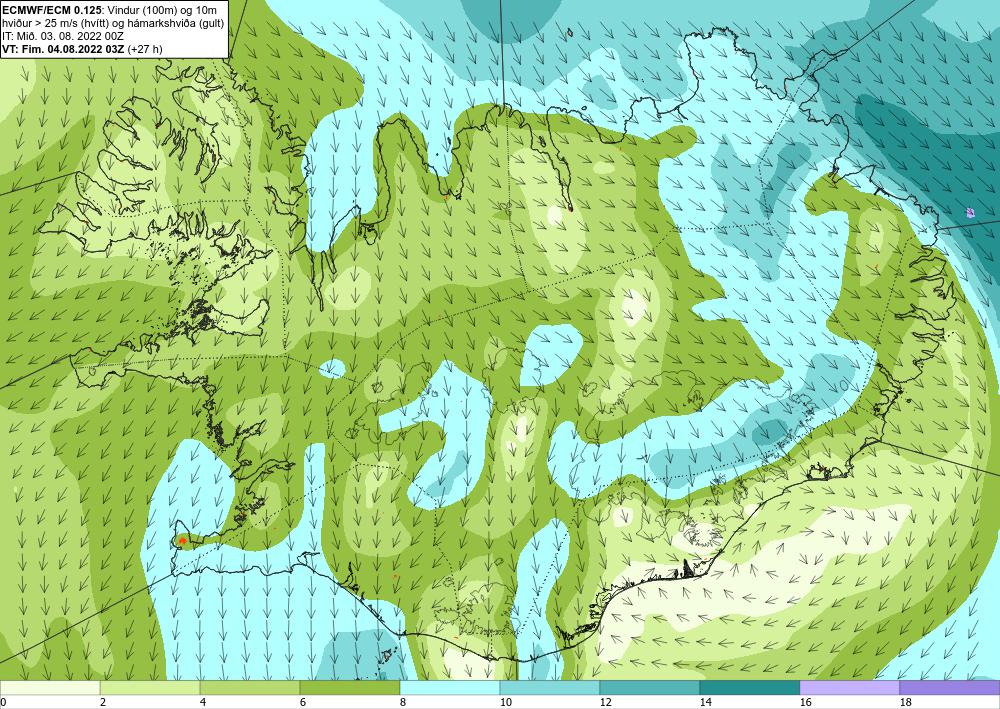The image size is (1000, 709).
Task: Click the 8–10 m/s light cyan legend swatch
Action: coord(450,687)
